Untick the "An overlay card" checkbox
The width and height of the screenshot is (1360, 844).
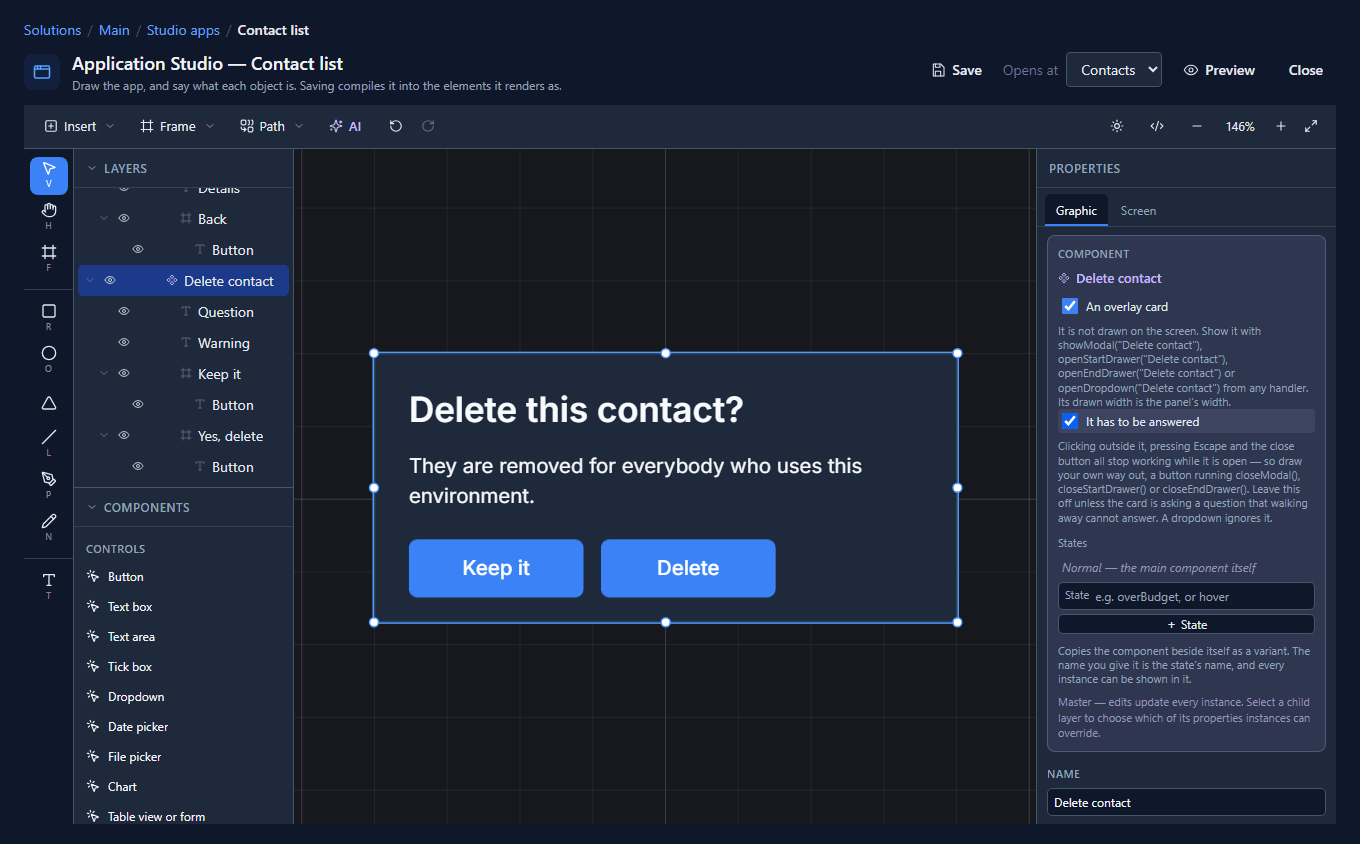[1070, 306]
